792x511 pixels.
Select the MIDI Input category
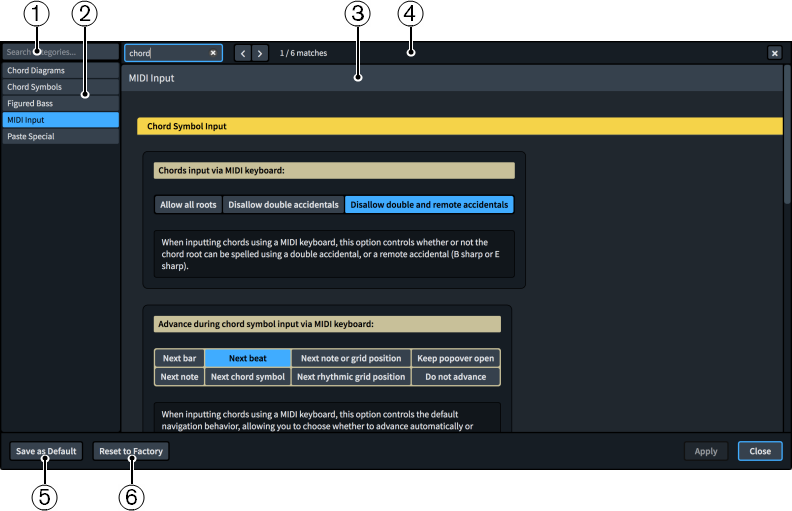click(61, 120)
